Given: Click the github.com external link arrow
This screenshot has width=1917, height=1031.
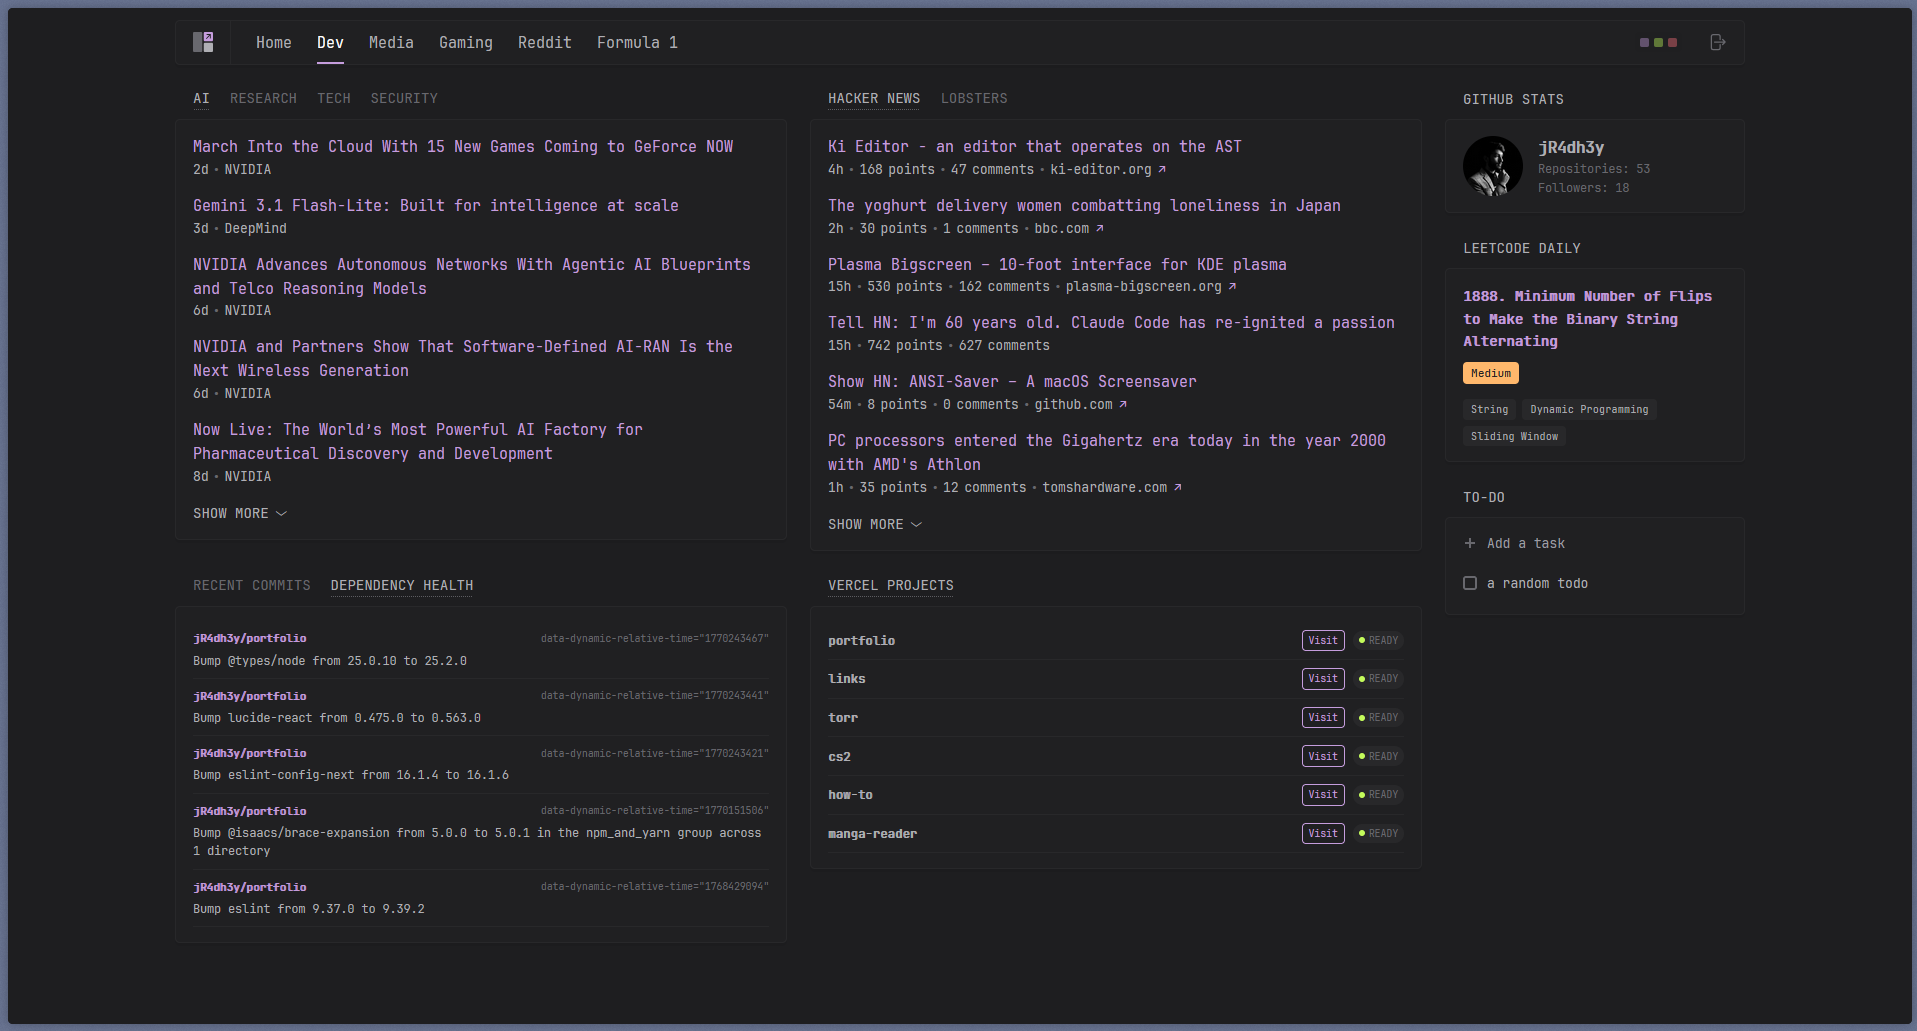Looking at the screenshot, I should pyautogui.click(x=1122, y=405).
